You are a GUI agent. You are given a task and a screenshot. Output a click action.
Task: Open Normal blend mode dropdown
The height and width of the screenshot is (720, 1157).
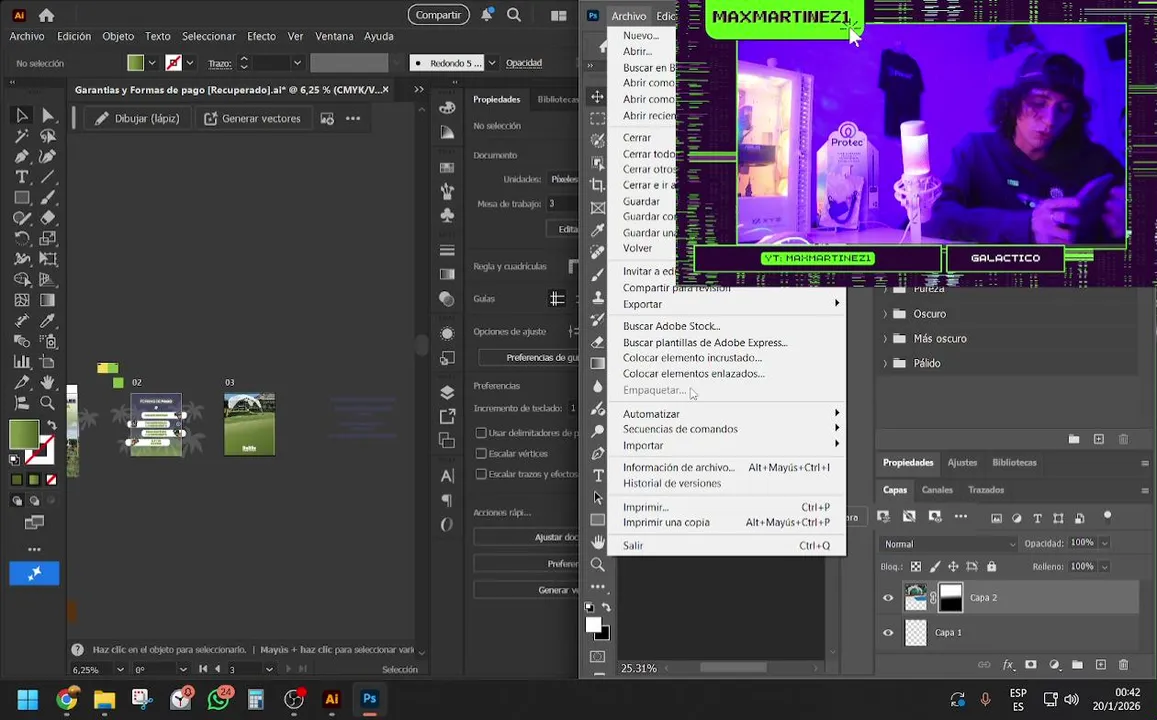[x=948, y=544]
